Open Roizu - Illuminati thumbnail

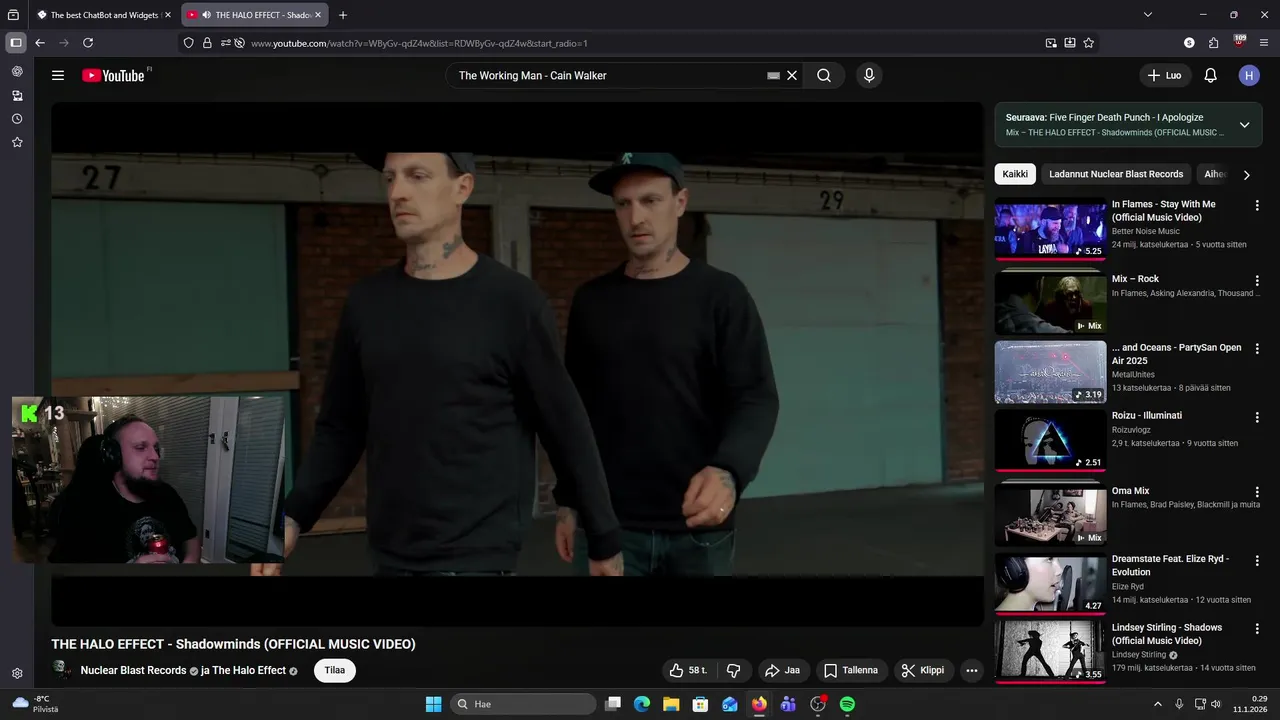(1050, 440)
